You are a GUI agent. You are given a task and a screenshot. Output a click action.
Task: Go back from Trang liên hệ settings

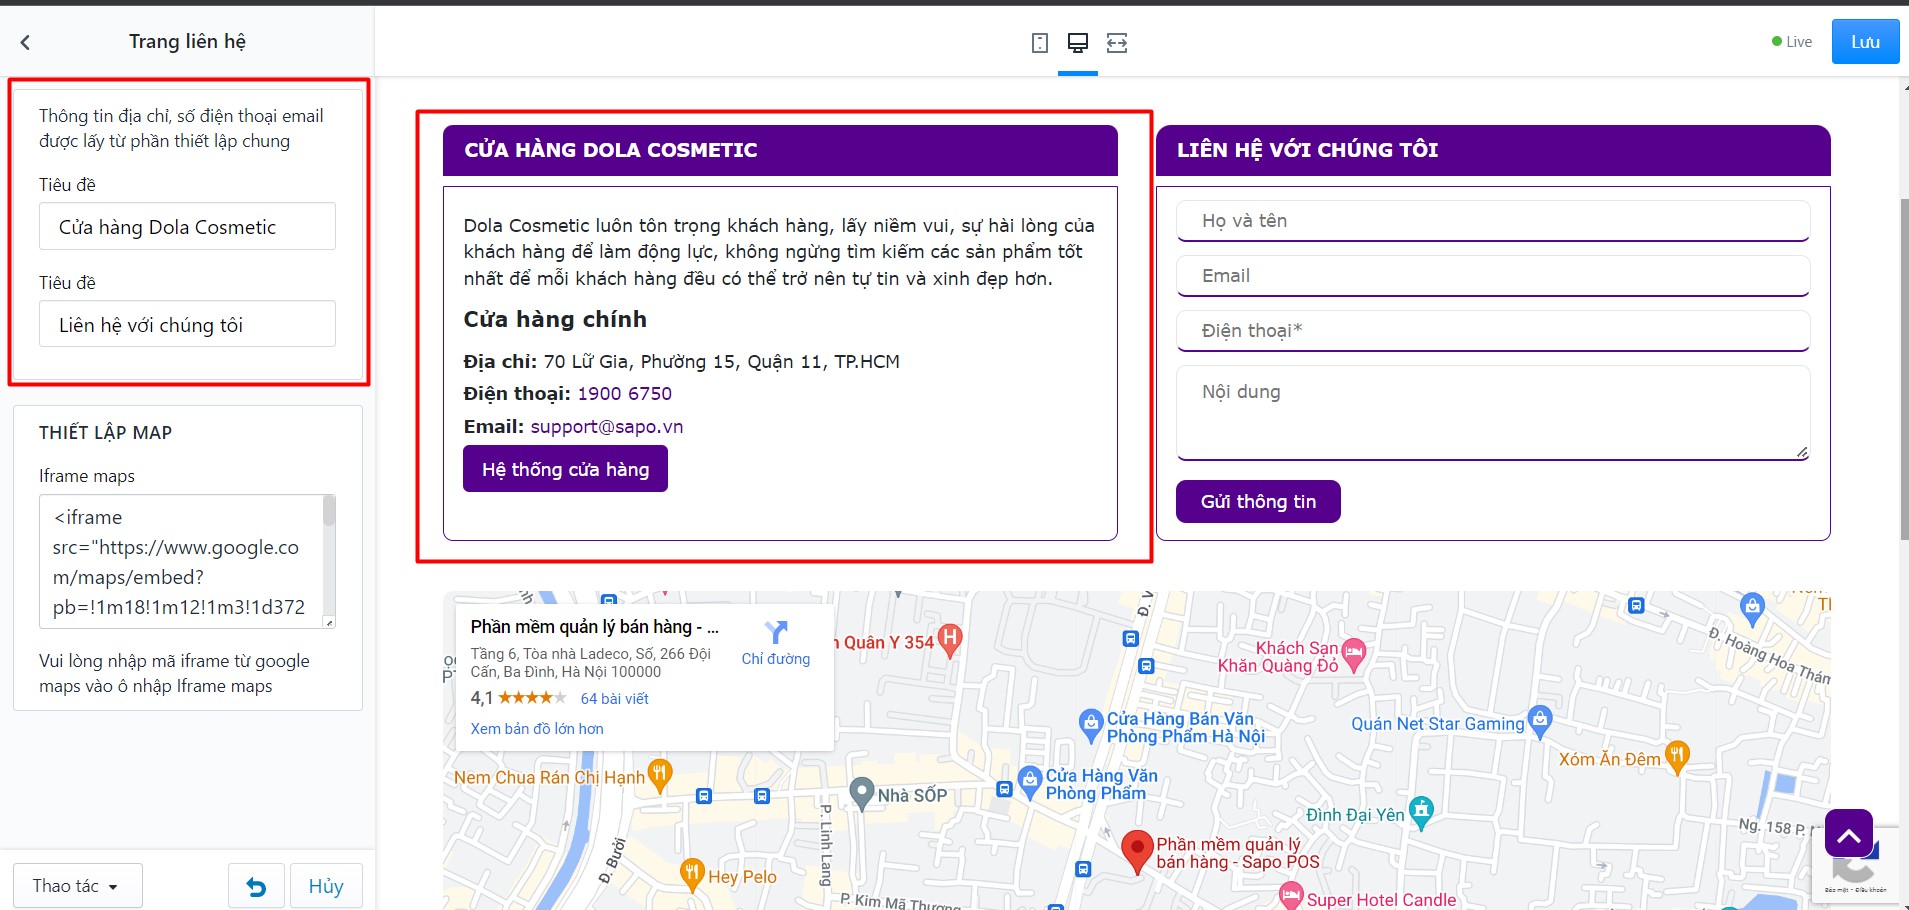(x=25, y=42)
